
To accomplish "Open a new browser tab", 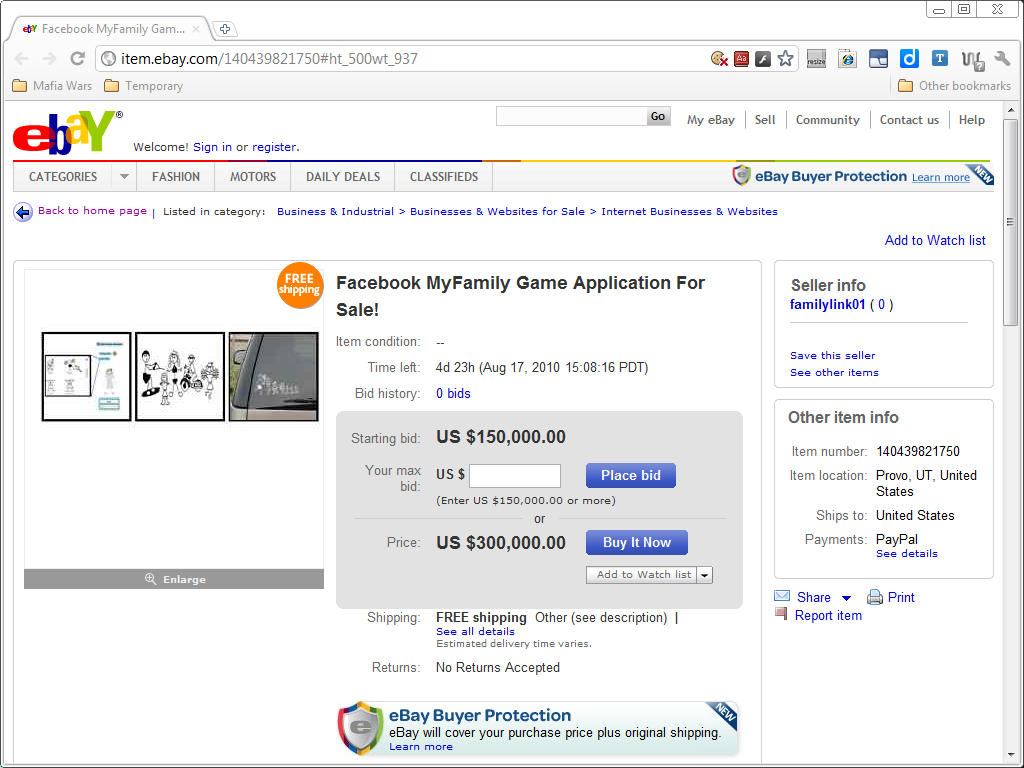I will tap(225, 29).
